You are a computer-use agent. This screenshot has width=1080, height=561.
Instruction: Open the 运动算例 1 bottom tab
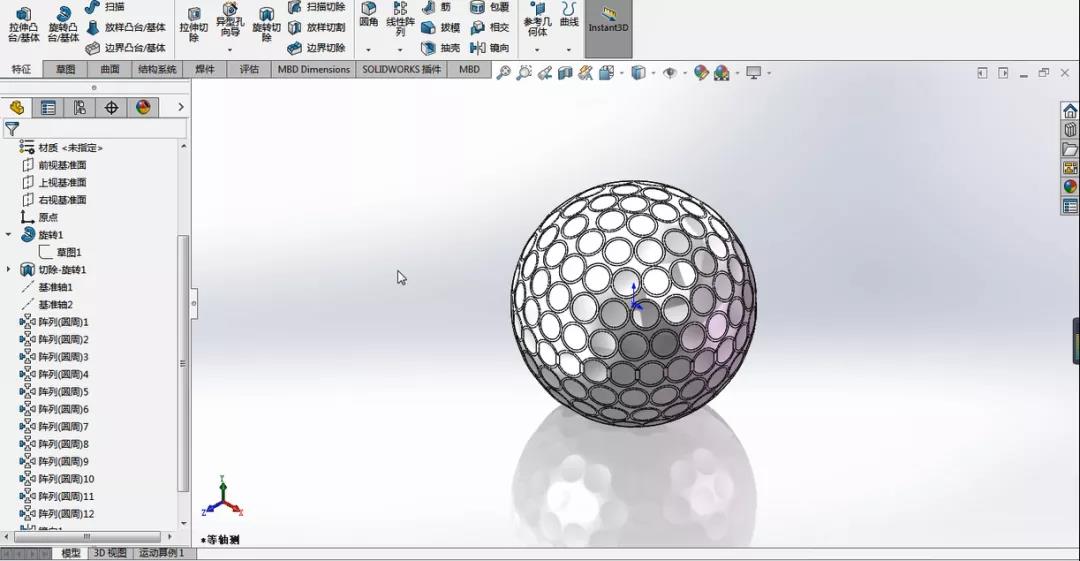[x=162, y=553]
